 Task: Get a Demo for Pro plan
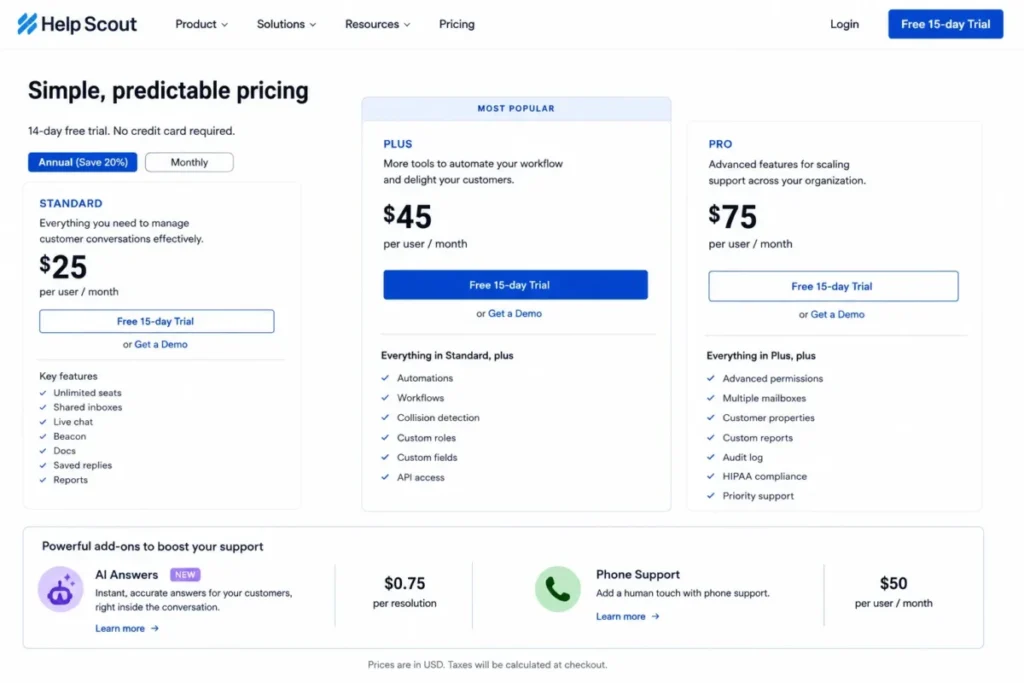[x=837, y=314]
